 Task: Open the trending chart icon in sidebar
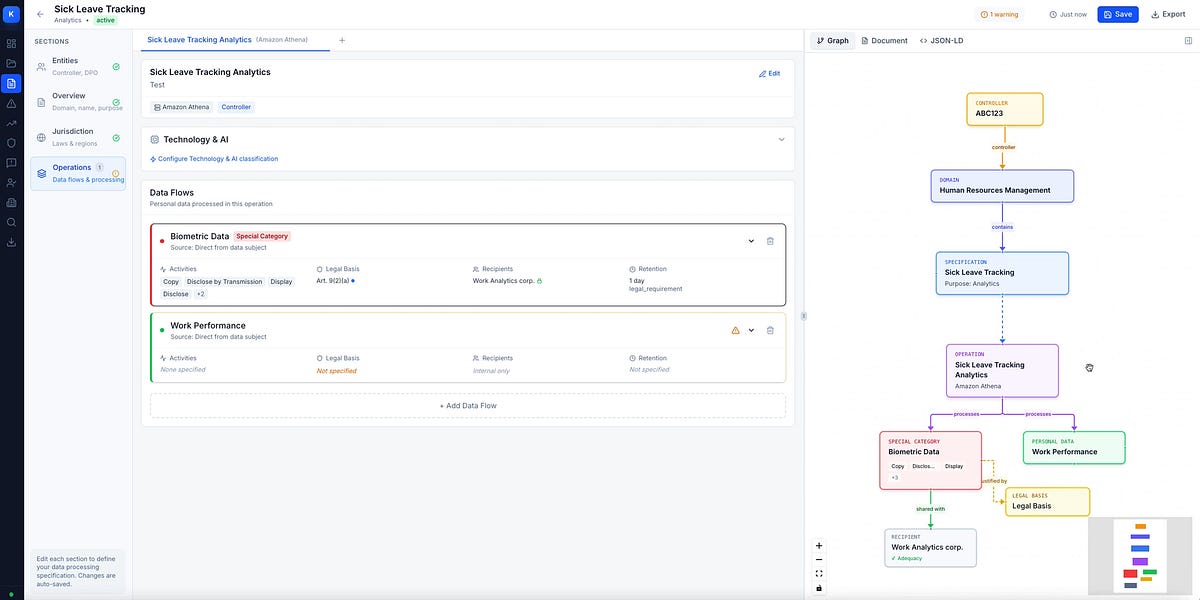tap(11, 123)
